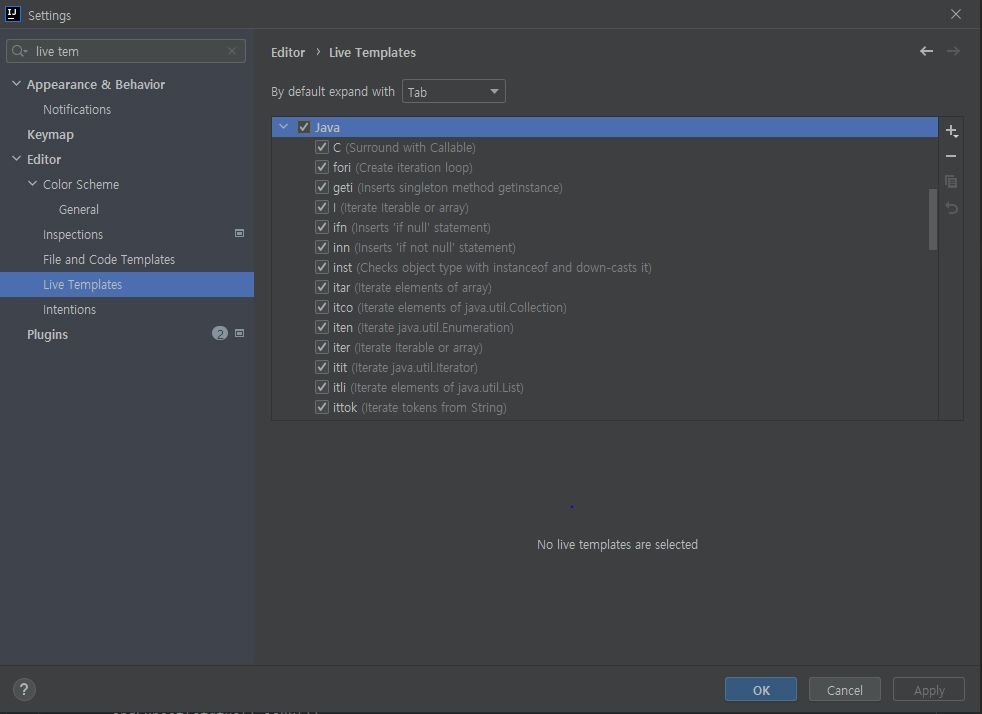Open the Keymap settings page
Image resolution: width=982 pixels, height=714 pixels.
[x=50, y=134]
